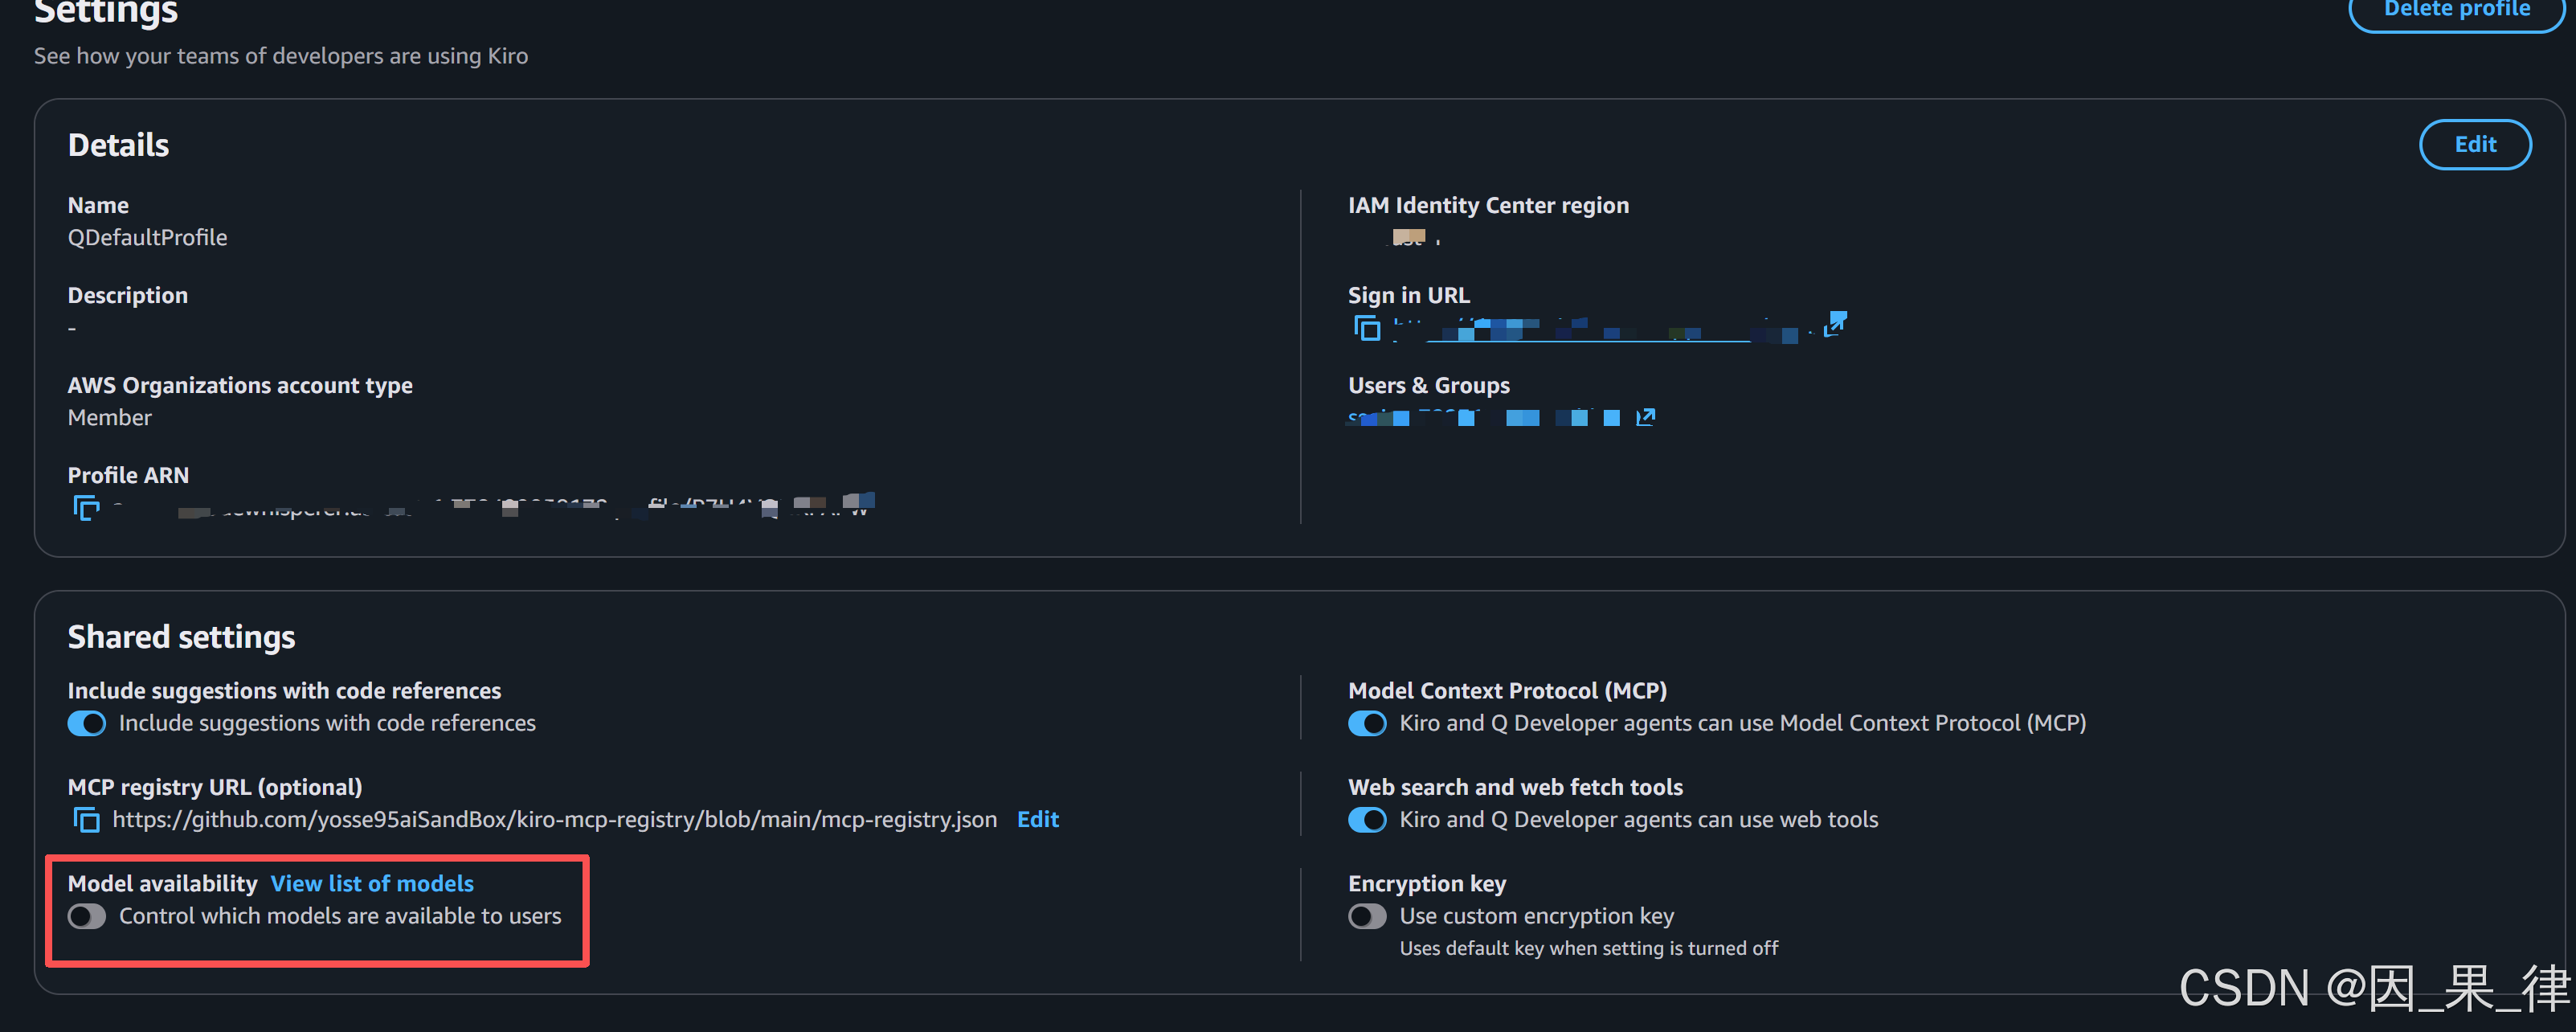Enable the Model availability control toggle

point(87,916)
